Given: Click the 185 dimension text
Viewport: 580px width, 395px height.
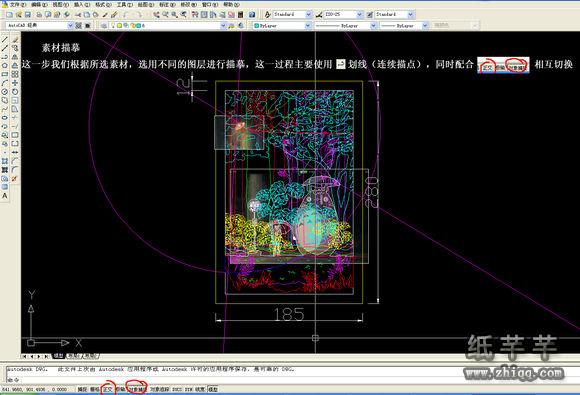Looking at the screenshot, I should [289, 314].
